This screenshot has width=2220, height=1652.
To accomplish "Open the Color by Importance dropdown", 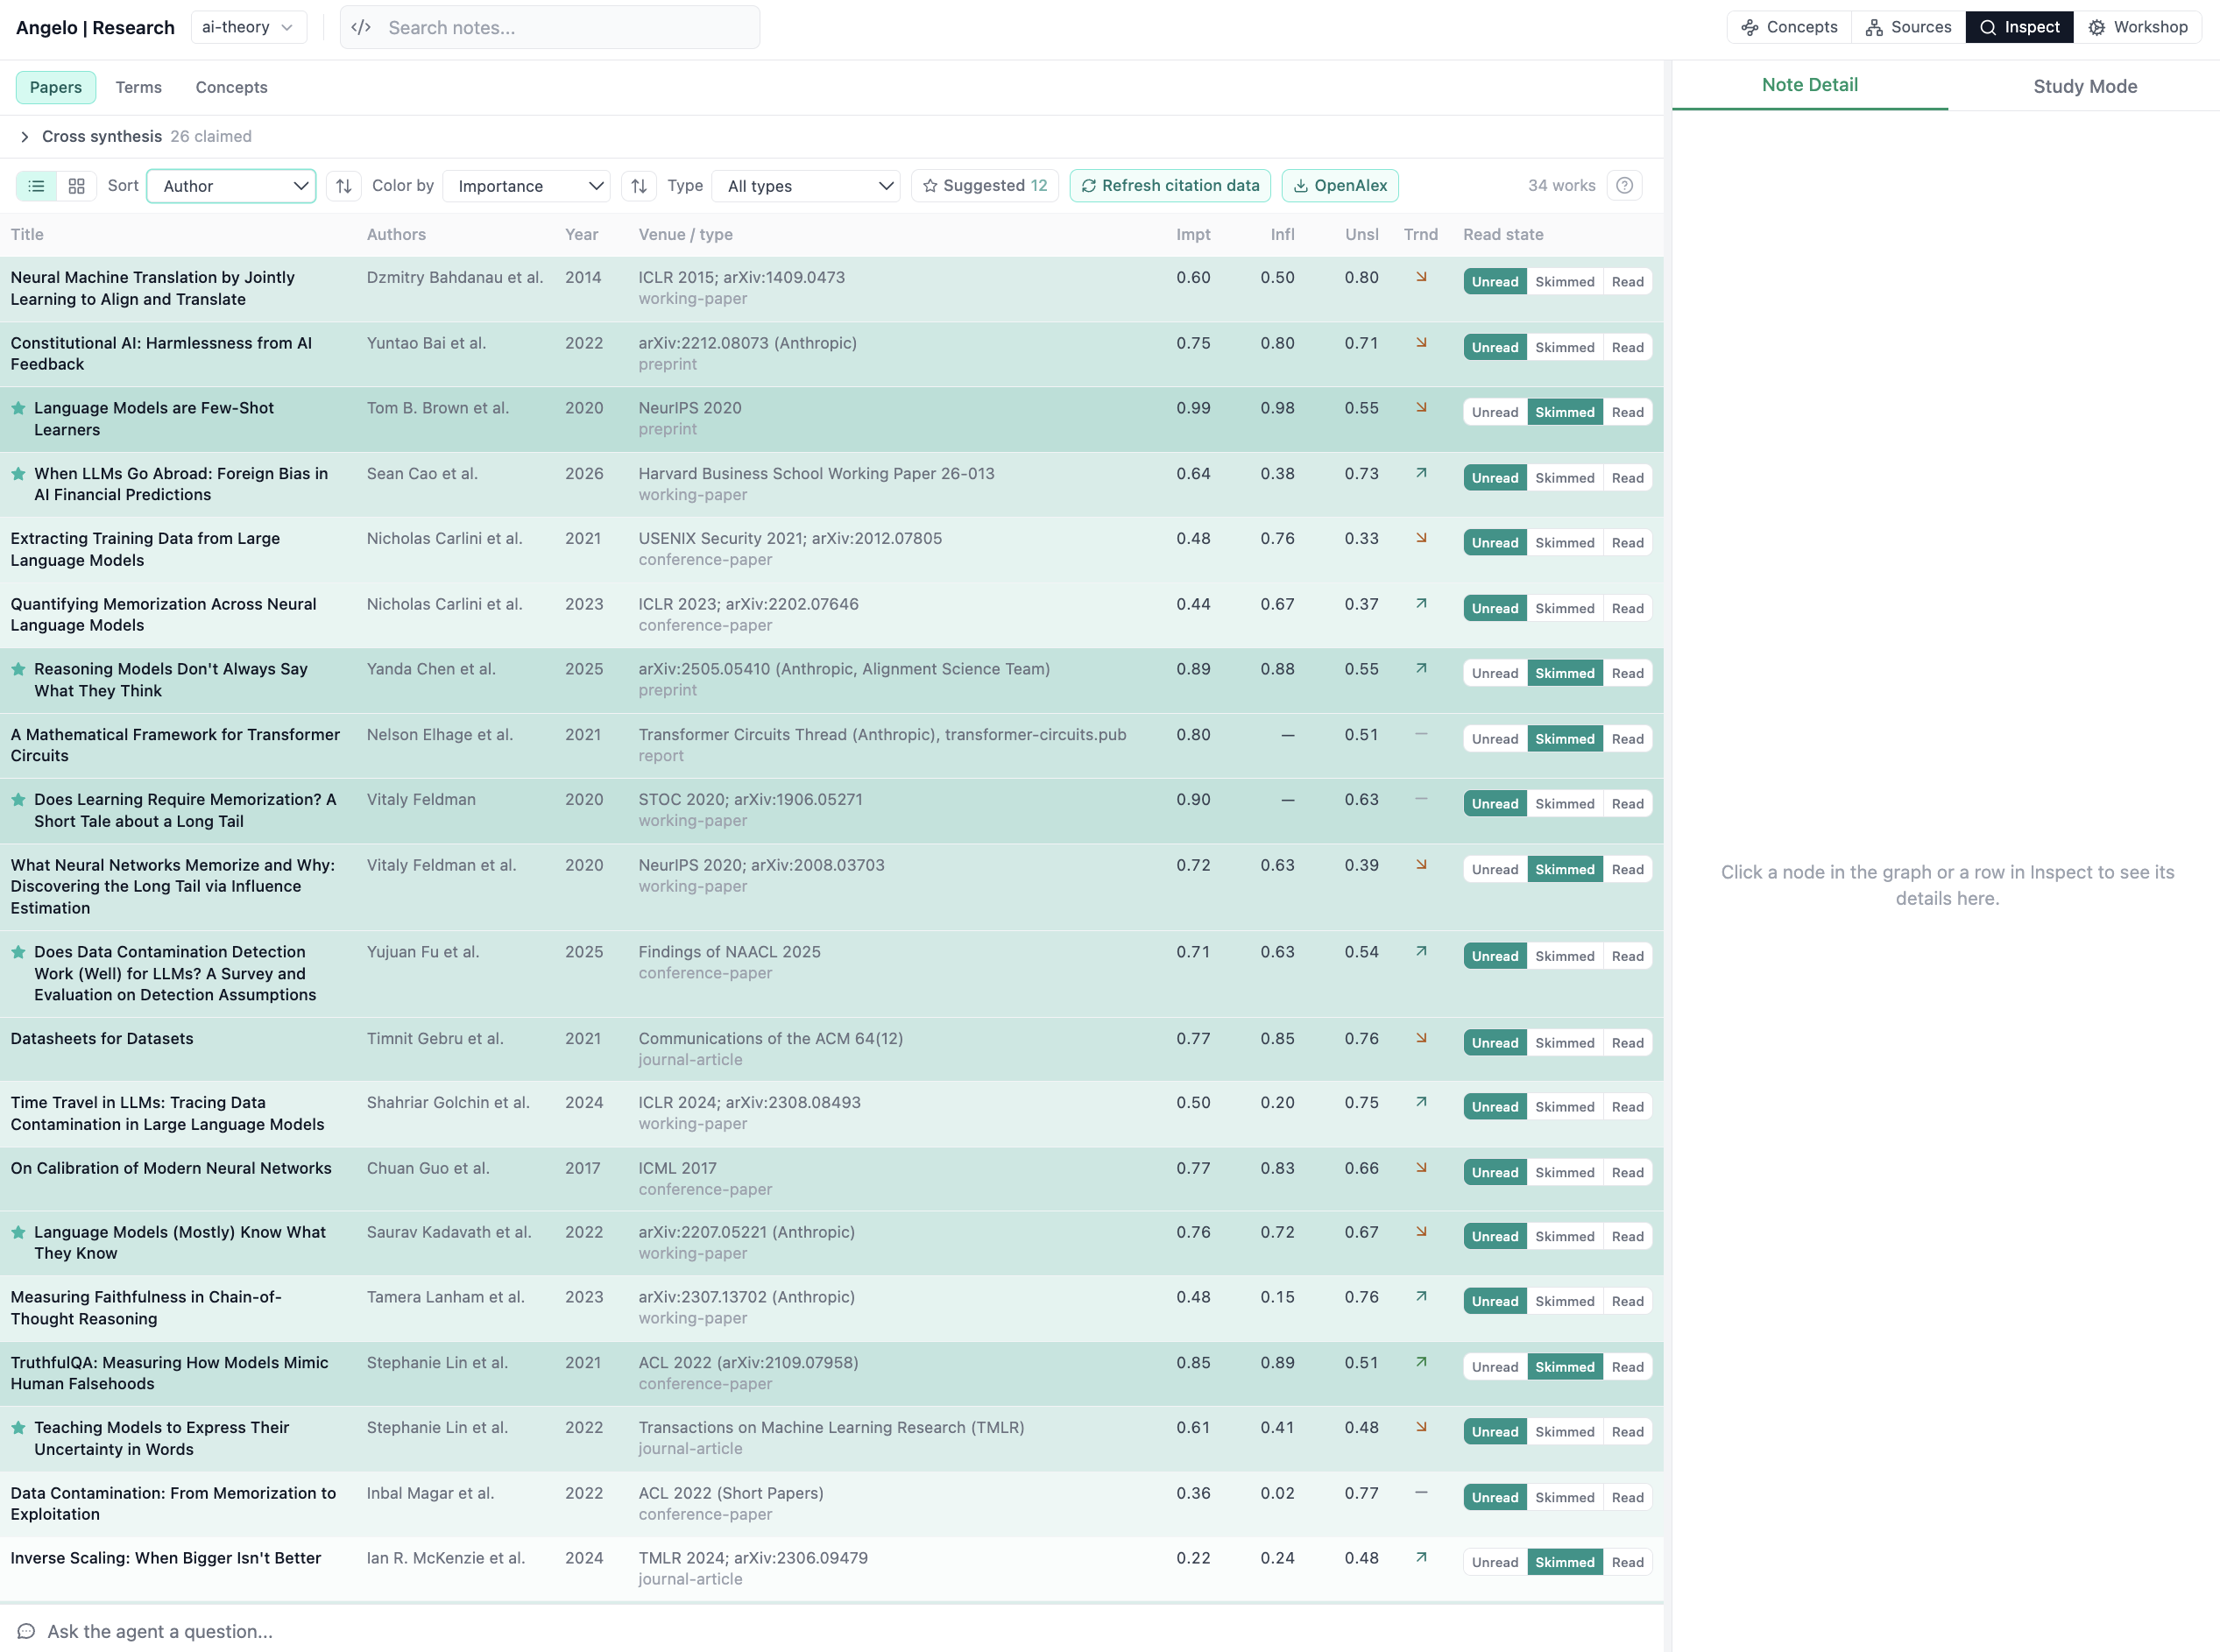I will 526,186.
